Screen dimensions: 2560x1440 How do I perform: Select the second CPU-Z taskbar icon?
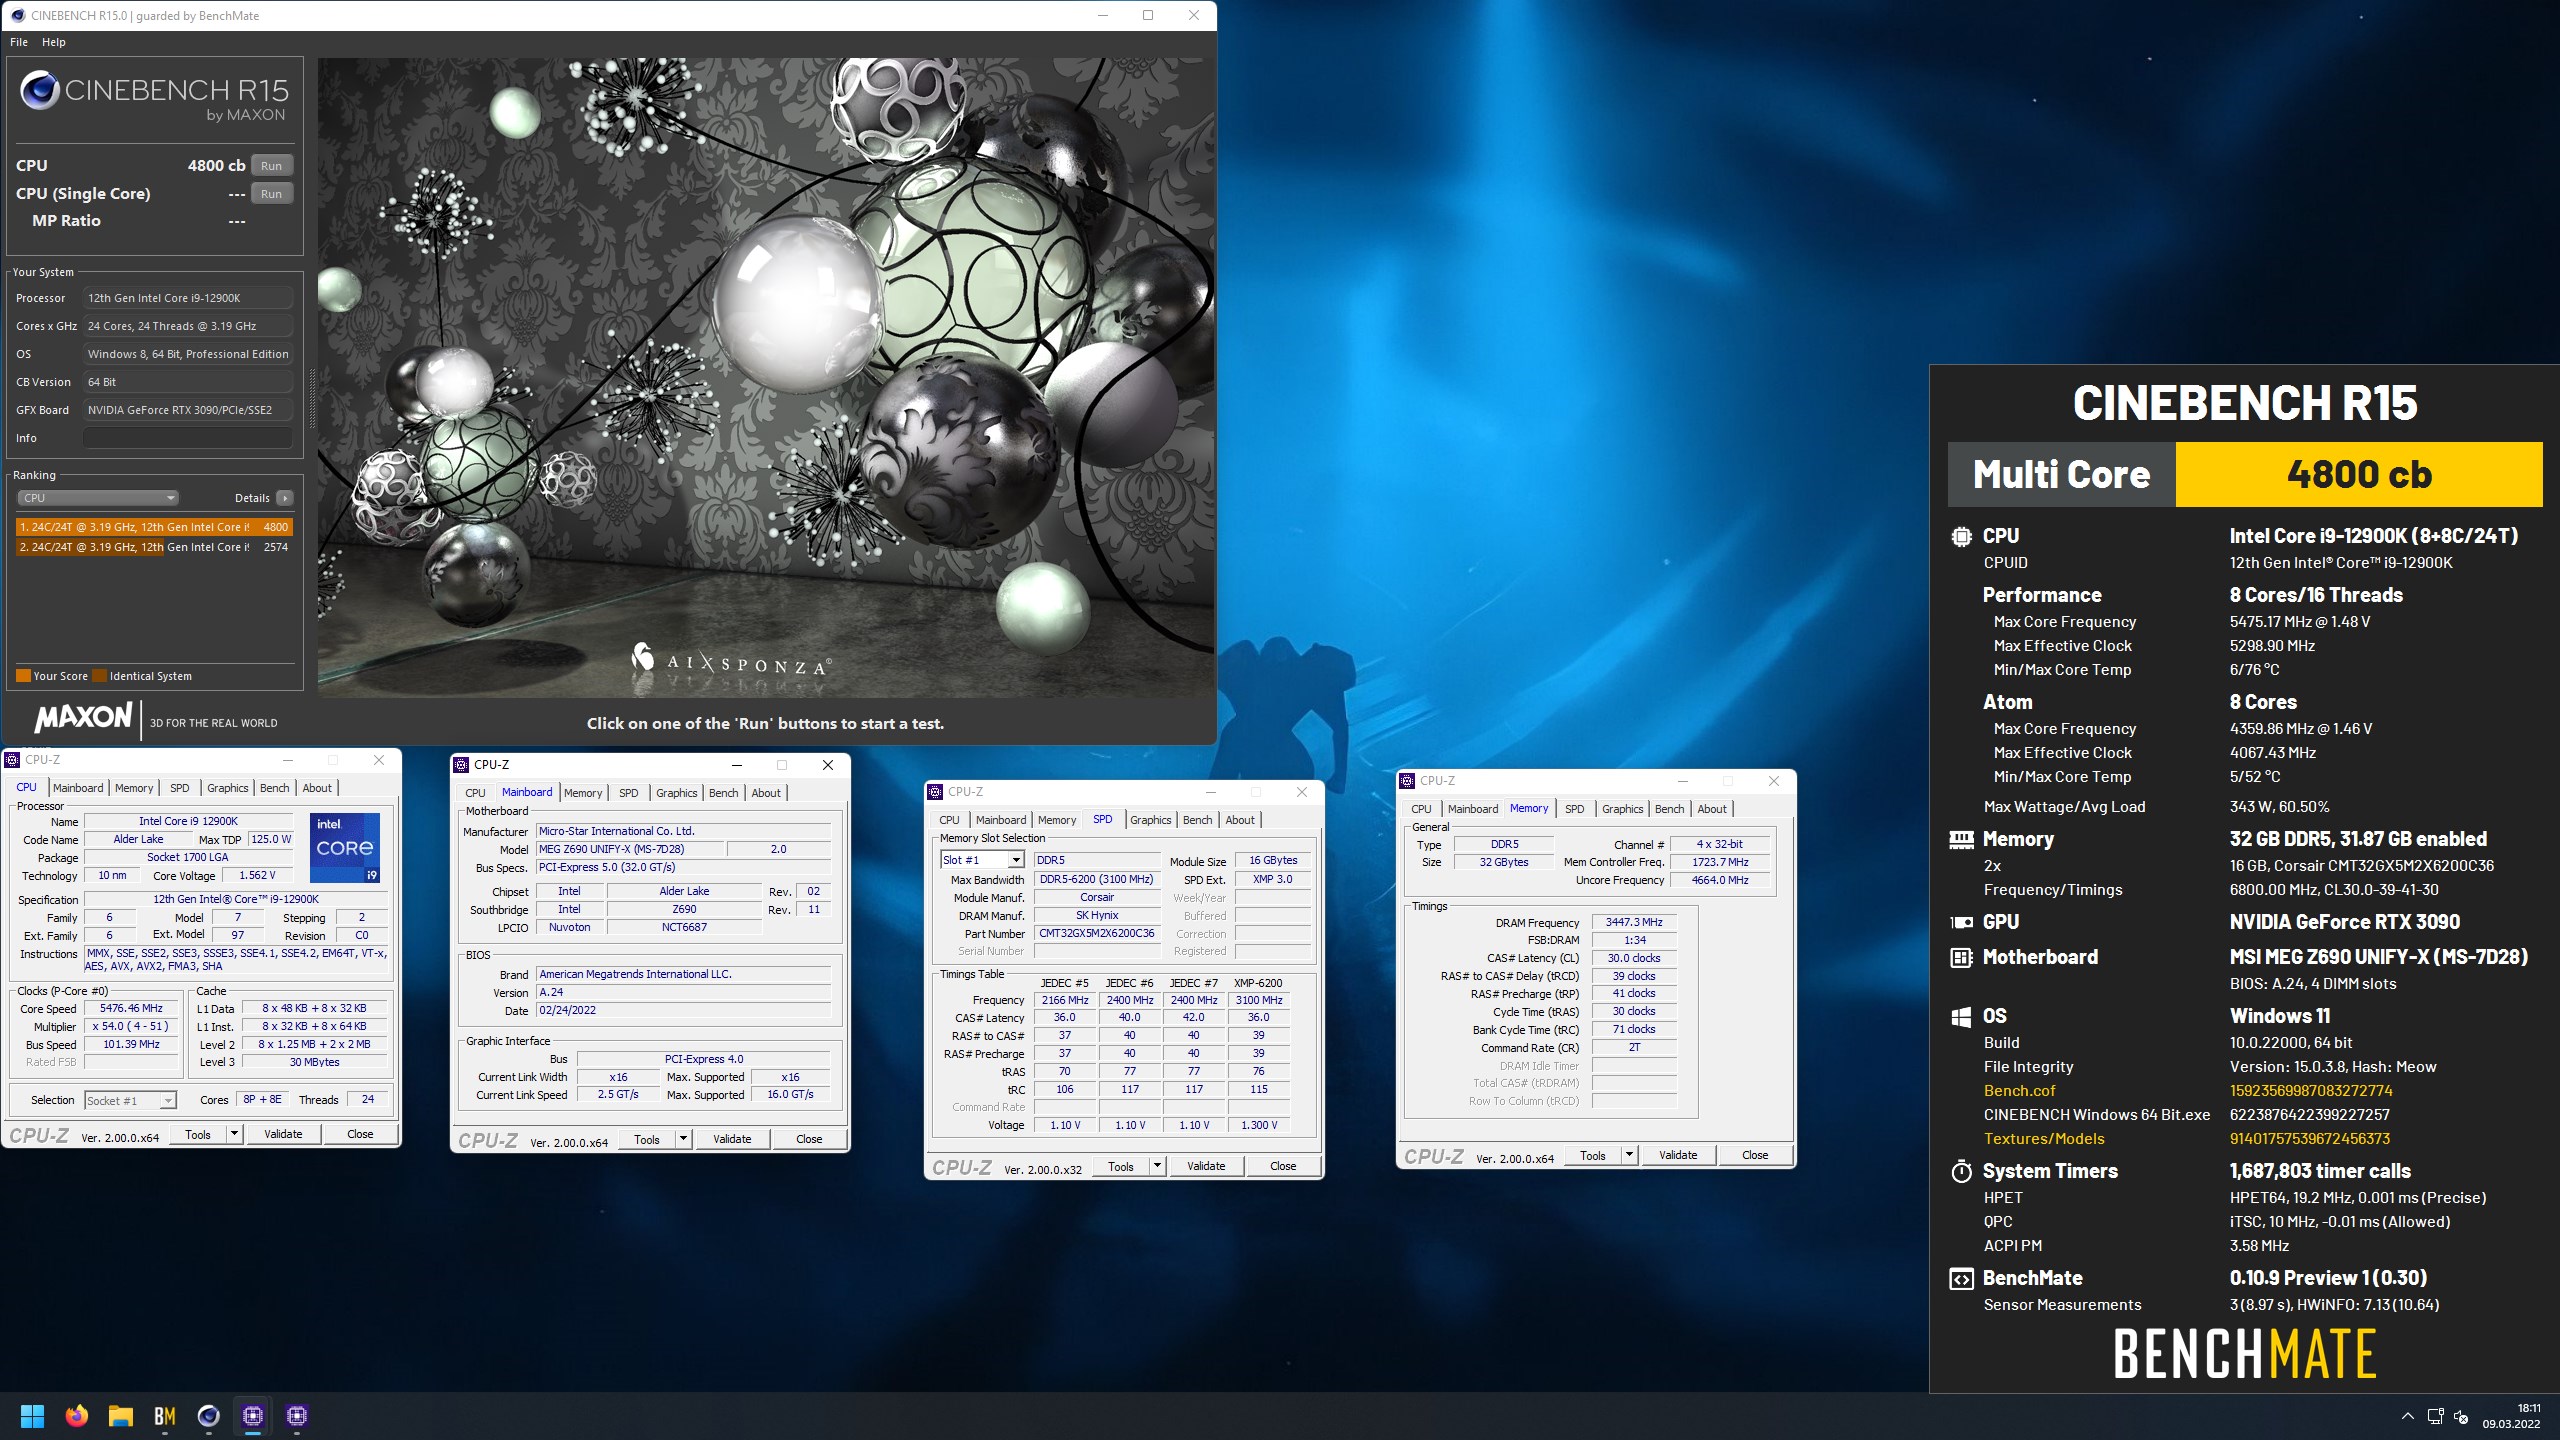click(x=296, y=1416)
